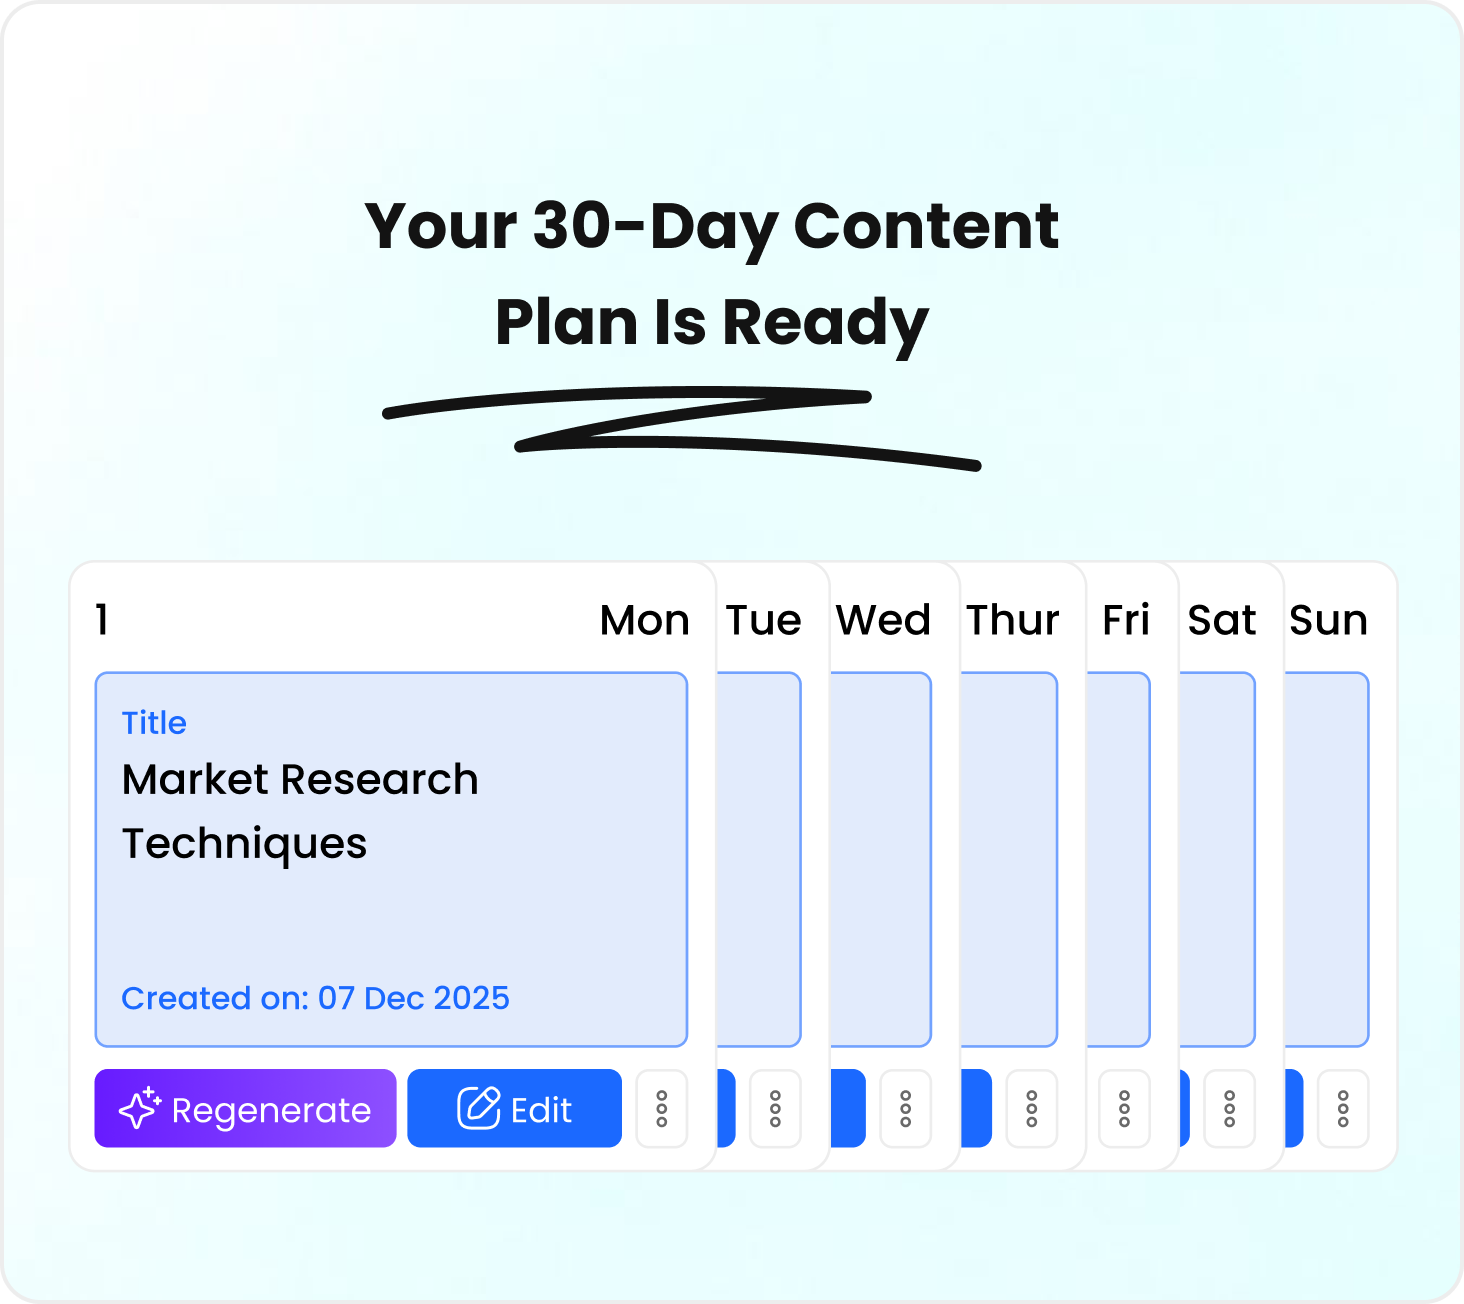This screenshot has width=1464, height=1304.
Task: Click the Regenerate button on Monday card
Action: [x=245, y=1108]
